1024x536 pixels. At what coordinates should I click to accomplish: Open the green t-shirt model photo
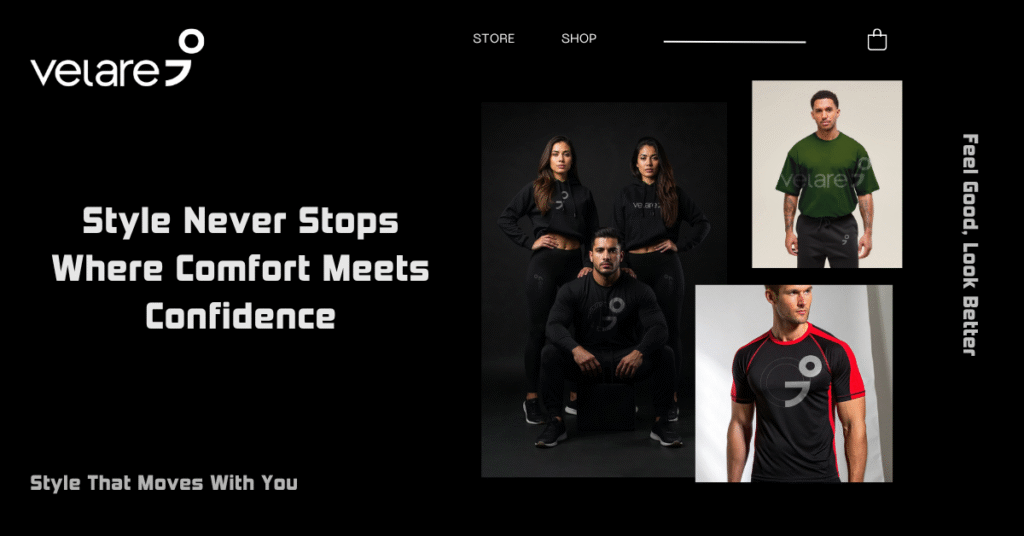click(x=827, y=174)
